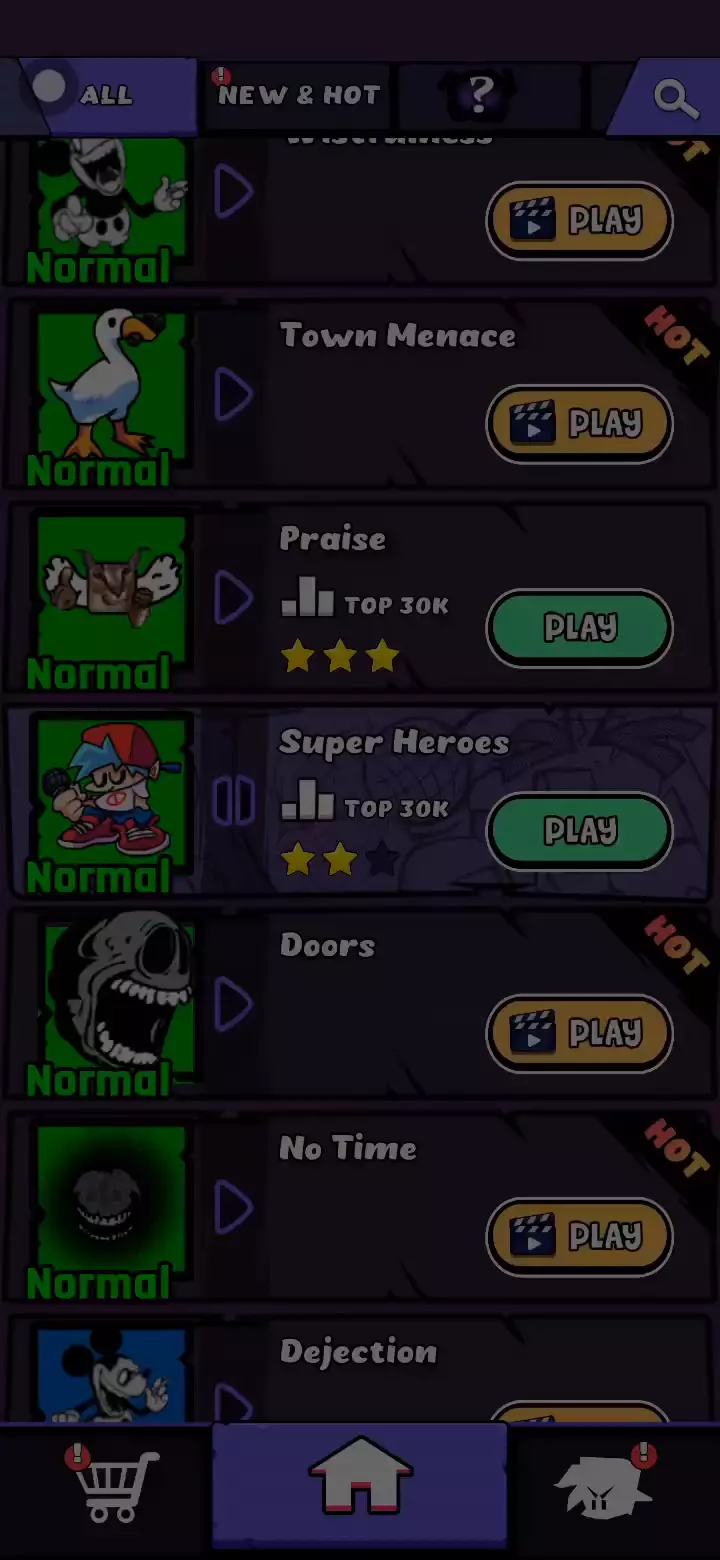Preview Praise with its play arrow

click(233, 599)
